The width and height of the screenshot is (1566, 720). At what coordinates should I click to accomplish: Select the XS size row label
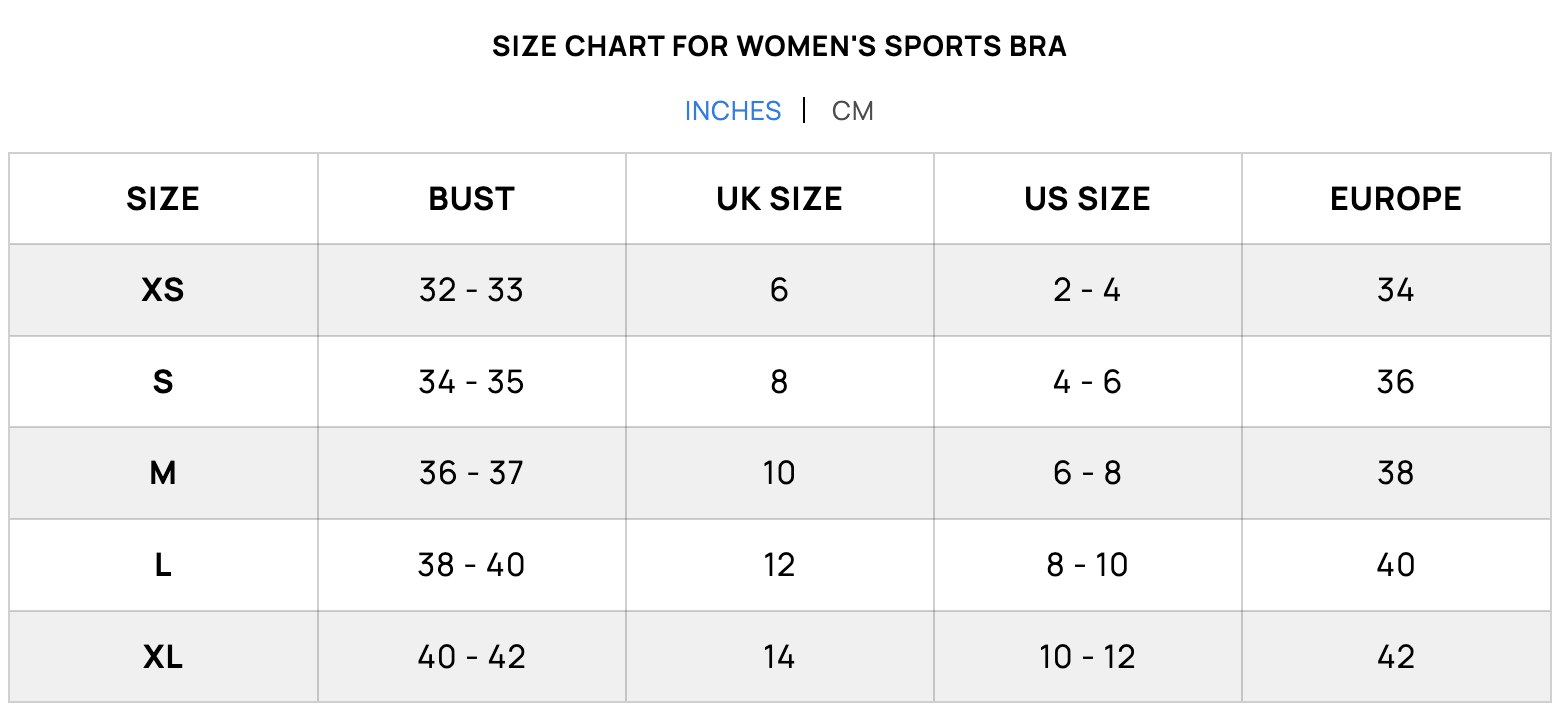tap(163, 290)
